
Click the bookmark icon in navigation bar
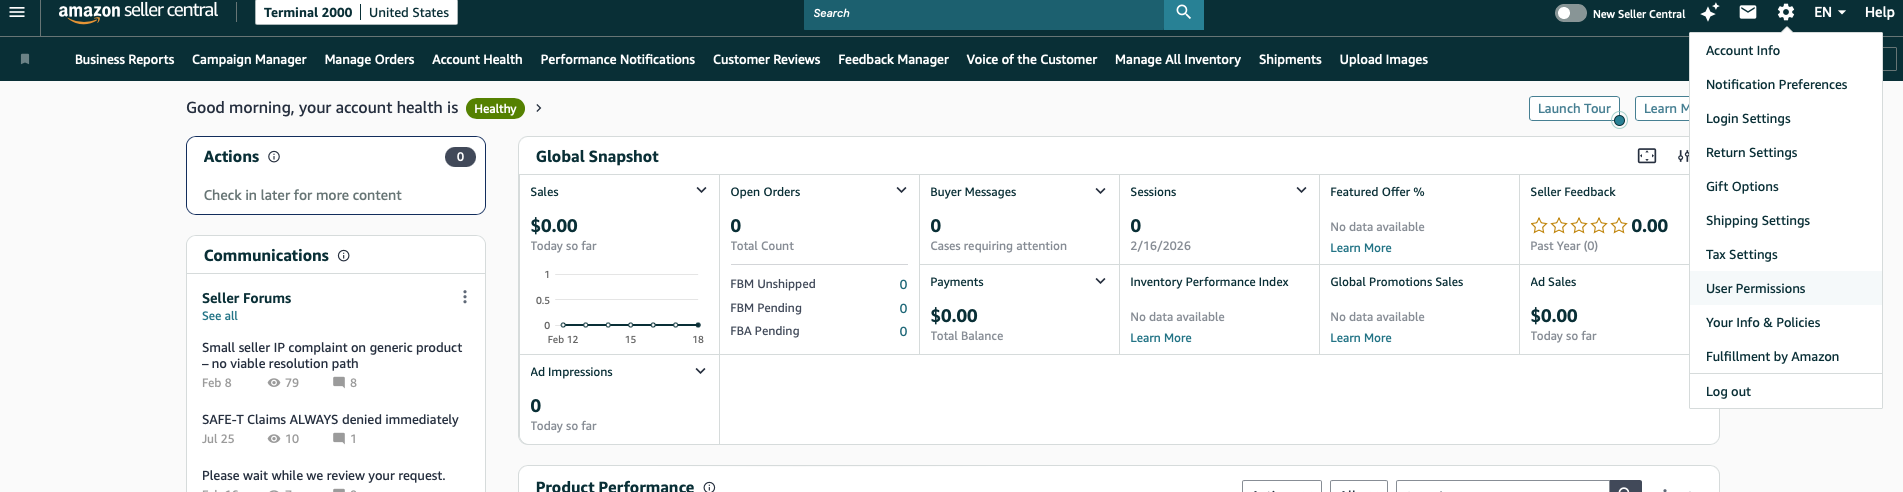(25, 59)
